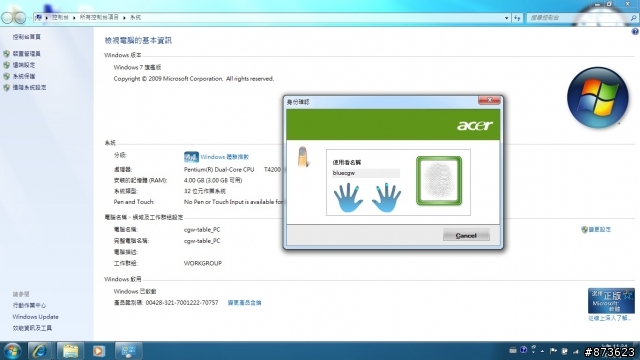The image size is (640, 360).
Task: Click the right hand icon in Acer dialog
Action: click(x=386, y=198)
